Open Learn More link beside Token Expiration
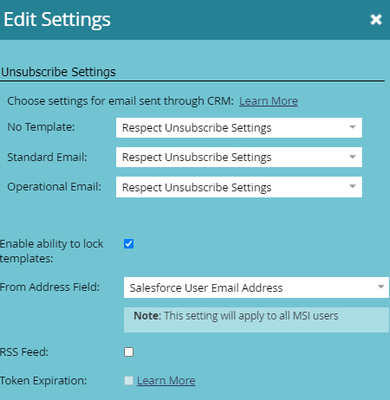 (166, 381)
